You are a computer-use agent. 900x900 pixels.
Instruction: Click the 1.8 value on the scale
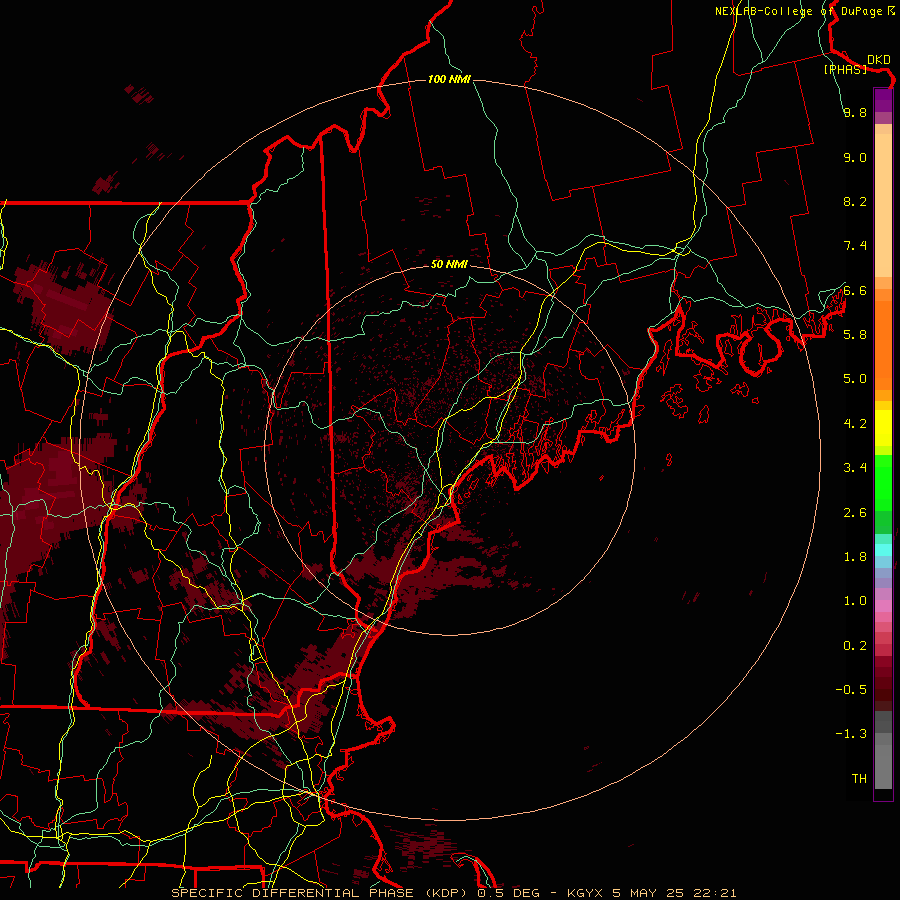[855, 557]
